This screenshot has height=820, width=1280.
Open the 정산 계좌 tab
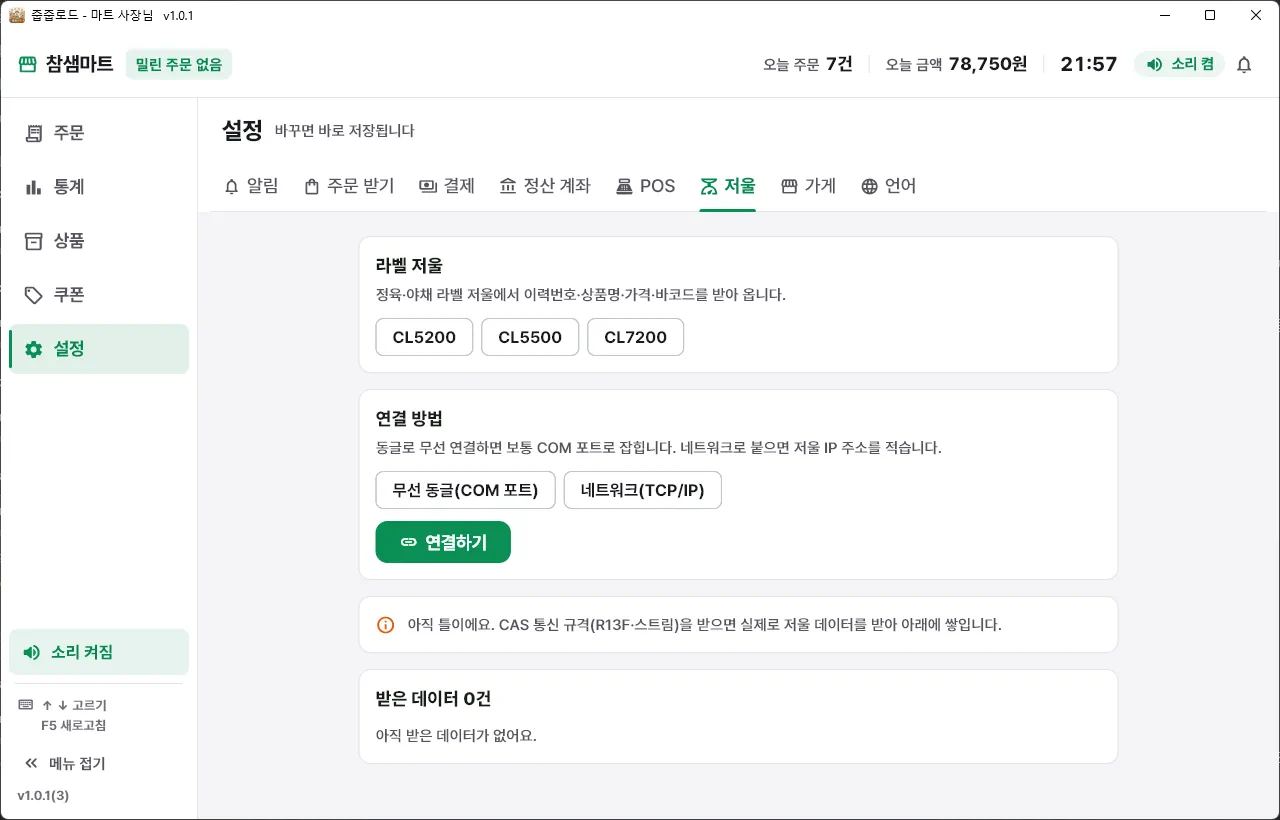click(x=545, y=186)
